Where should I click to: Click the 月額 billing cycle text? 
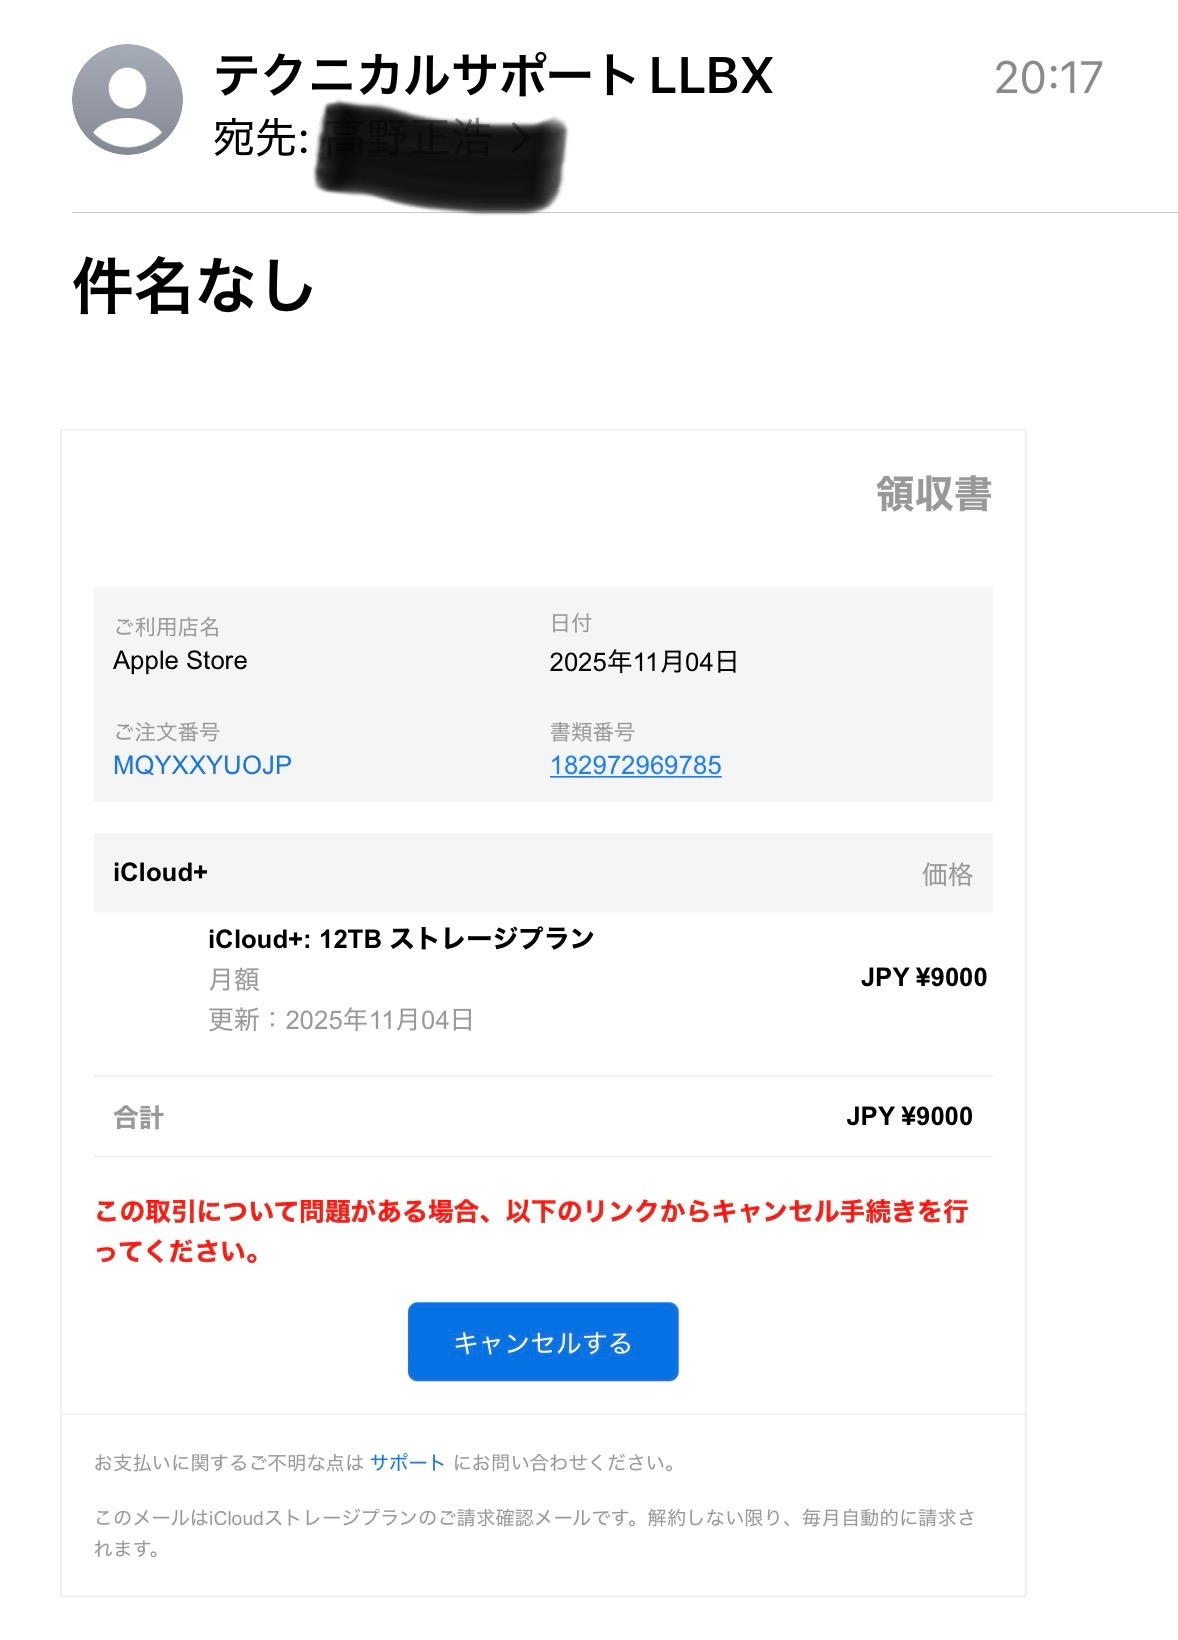[233, 979]
